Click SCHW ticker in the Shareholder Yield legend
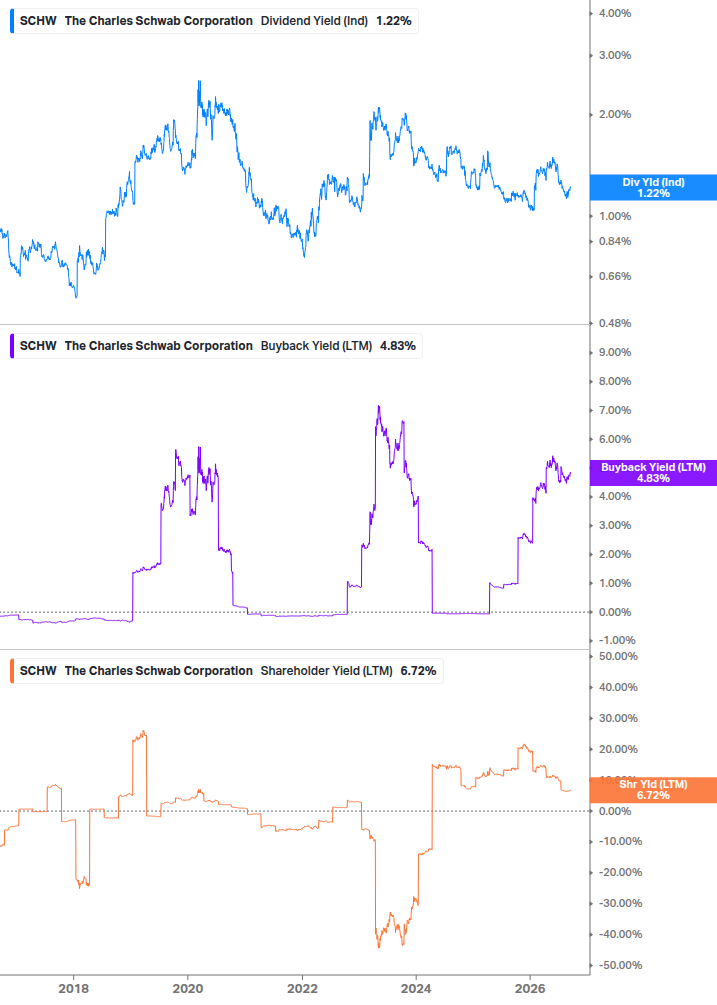The width and height of the screenshot is (717, 1005). pos(38,671)
